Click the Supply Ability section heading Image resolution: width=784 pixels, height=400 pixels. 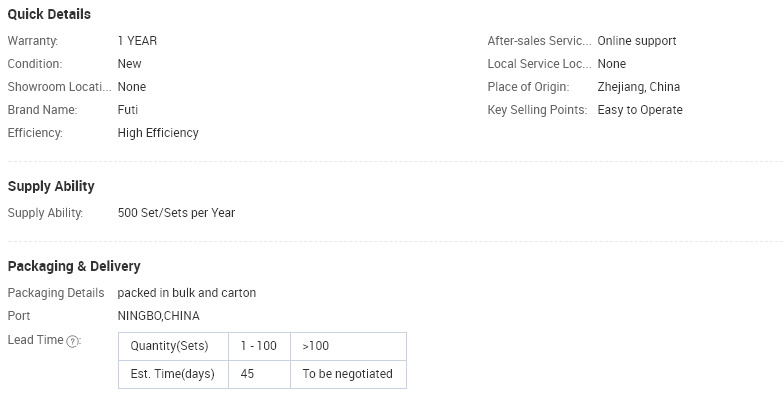(51, 186)
